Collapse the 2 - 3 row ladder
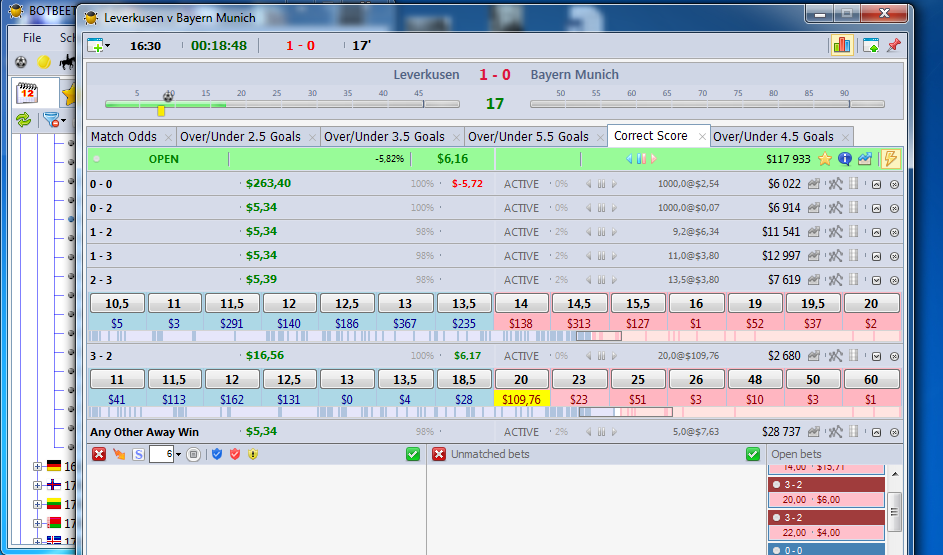 tap(876, 280)
